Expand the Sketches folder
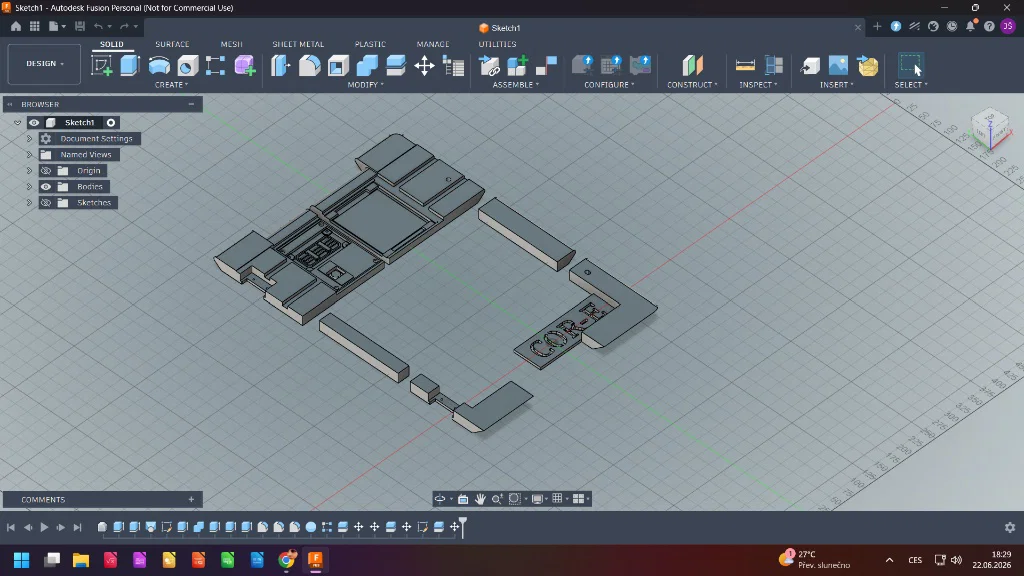The image size is (1024, 576). coord(29,202)
